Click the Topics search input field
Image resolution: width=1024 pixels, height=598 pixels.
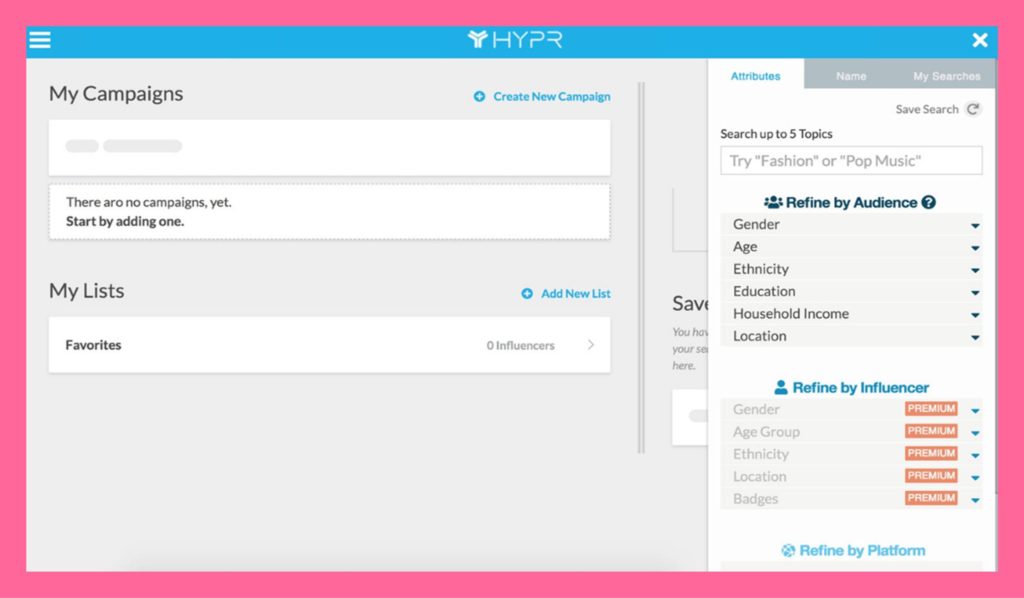pos(851,161)
